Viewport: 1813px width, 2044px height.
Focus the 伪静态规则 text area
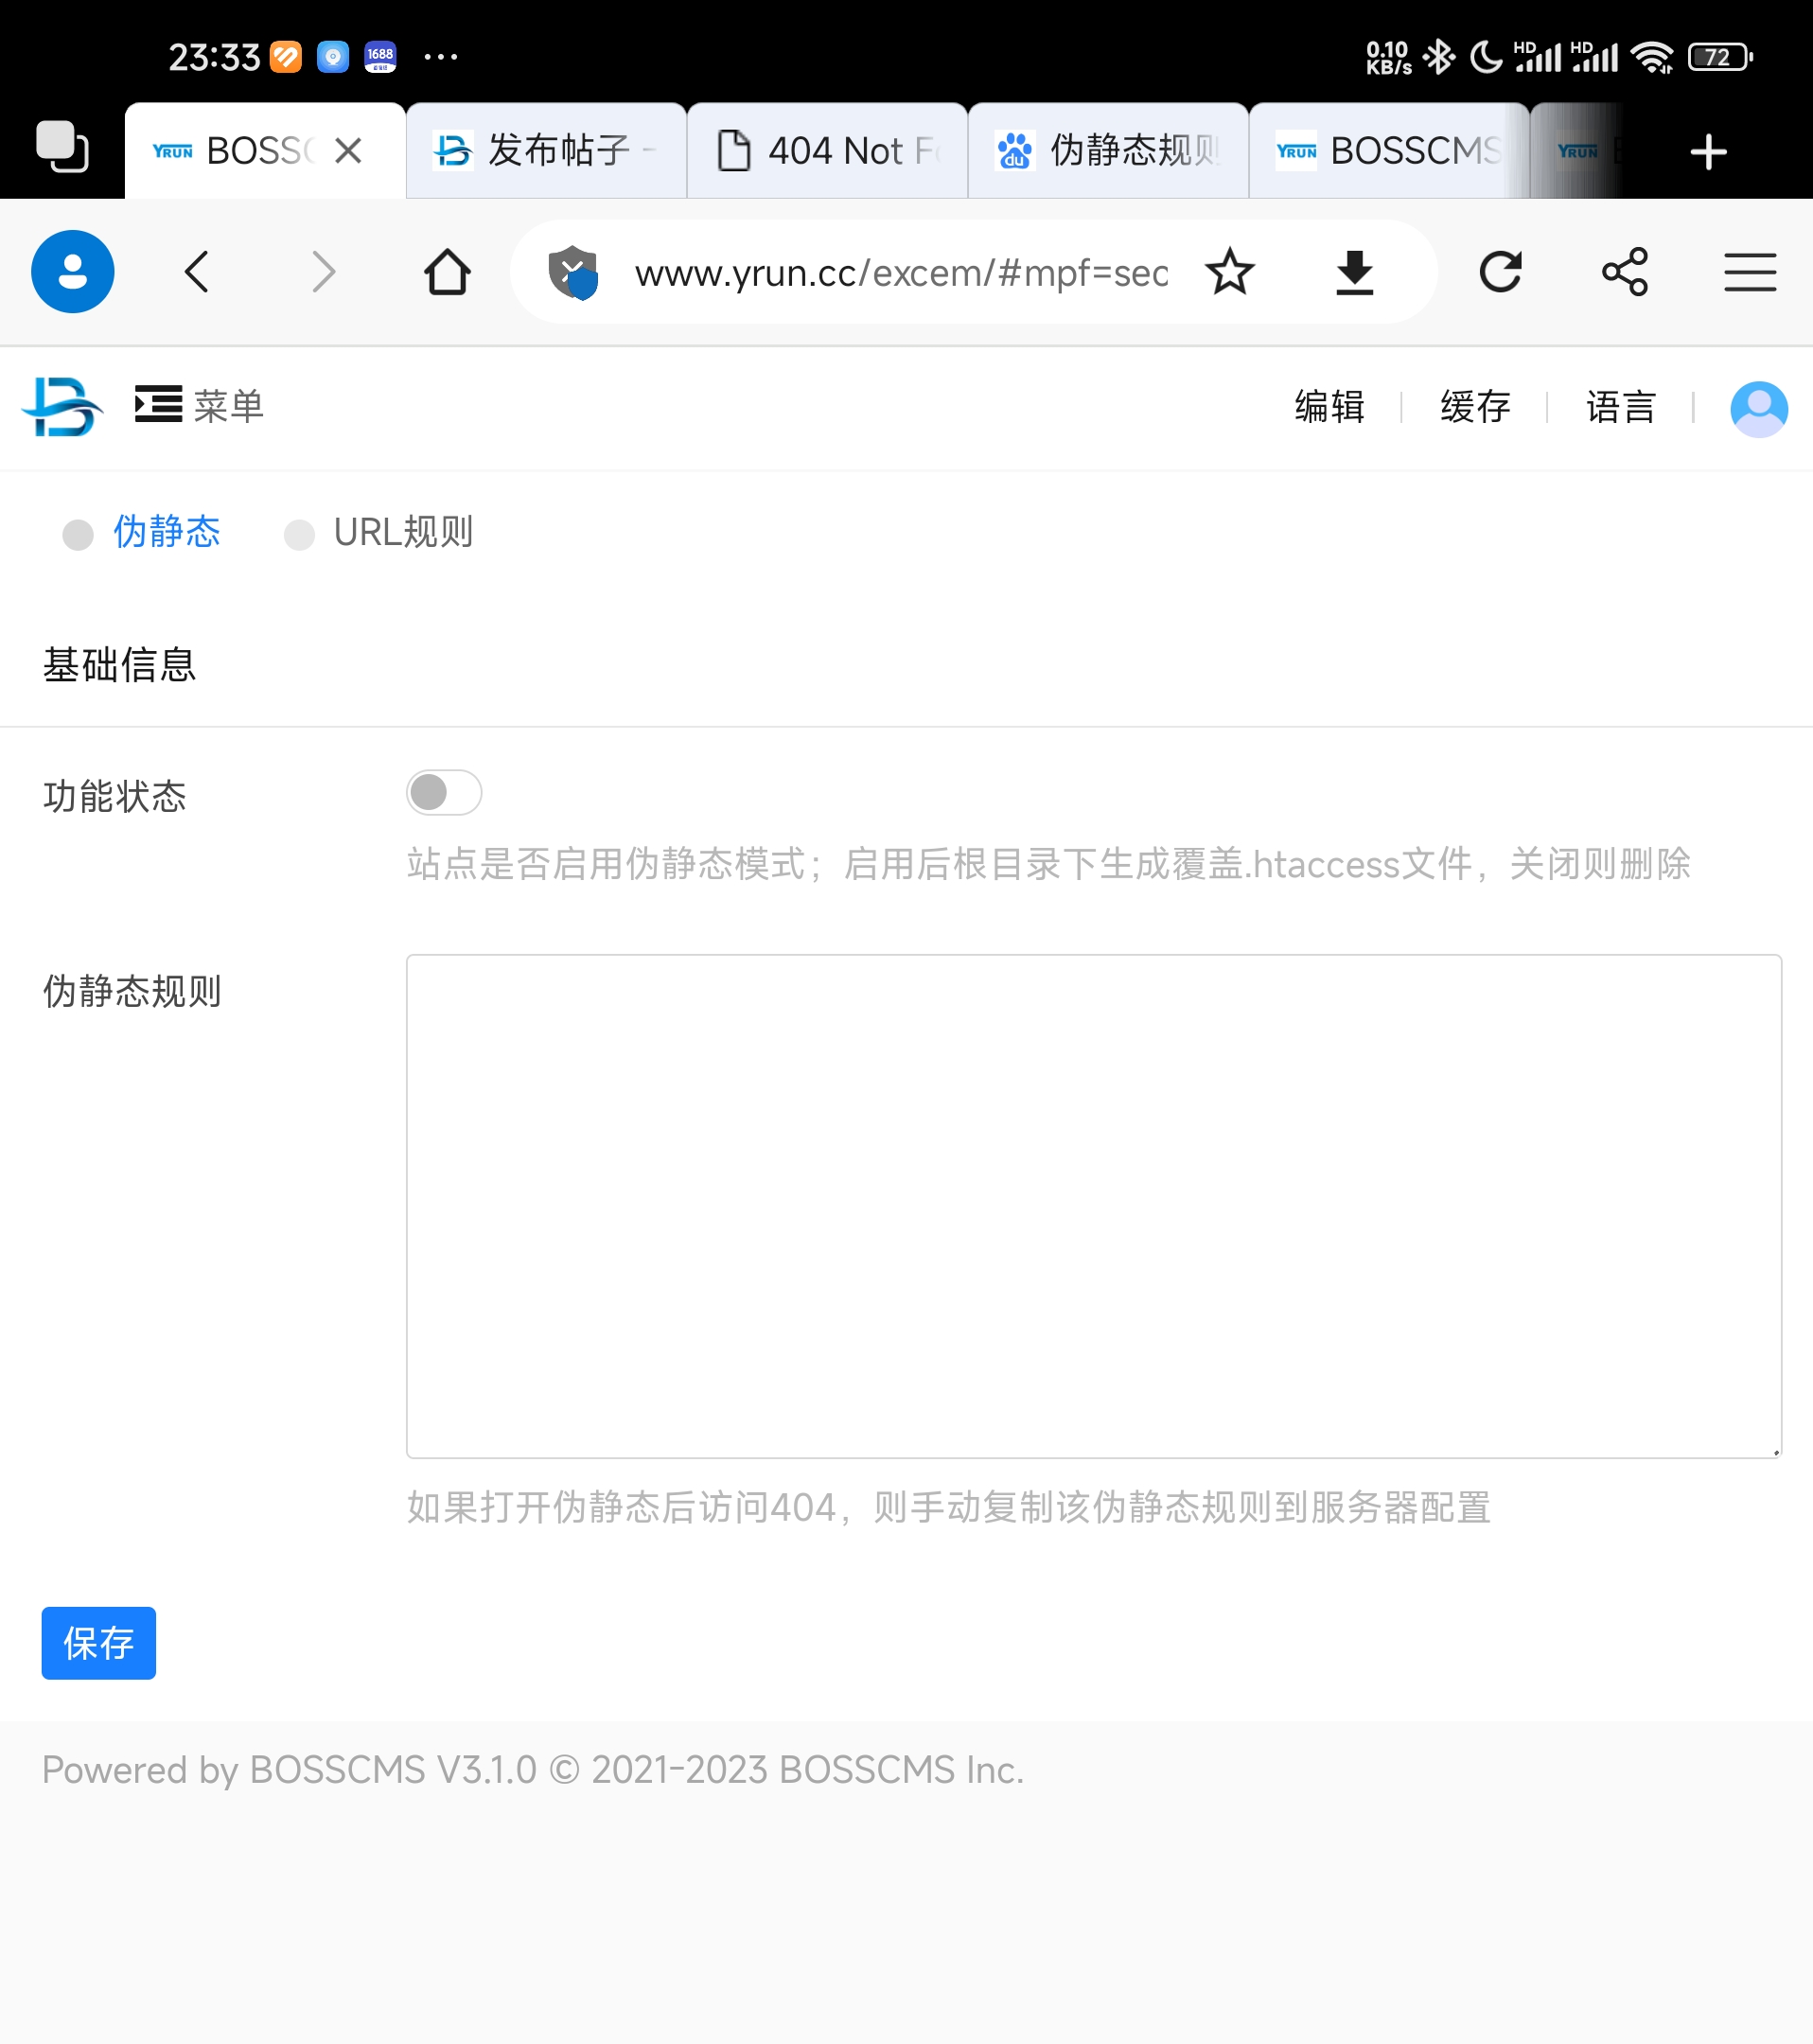tap(1093, 1205)
